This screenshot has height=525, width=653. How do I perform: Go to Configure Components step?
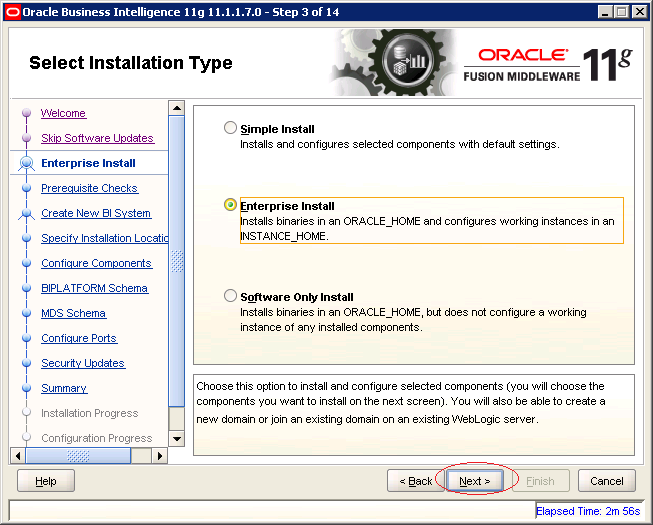click(x=96, y=263)
